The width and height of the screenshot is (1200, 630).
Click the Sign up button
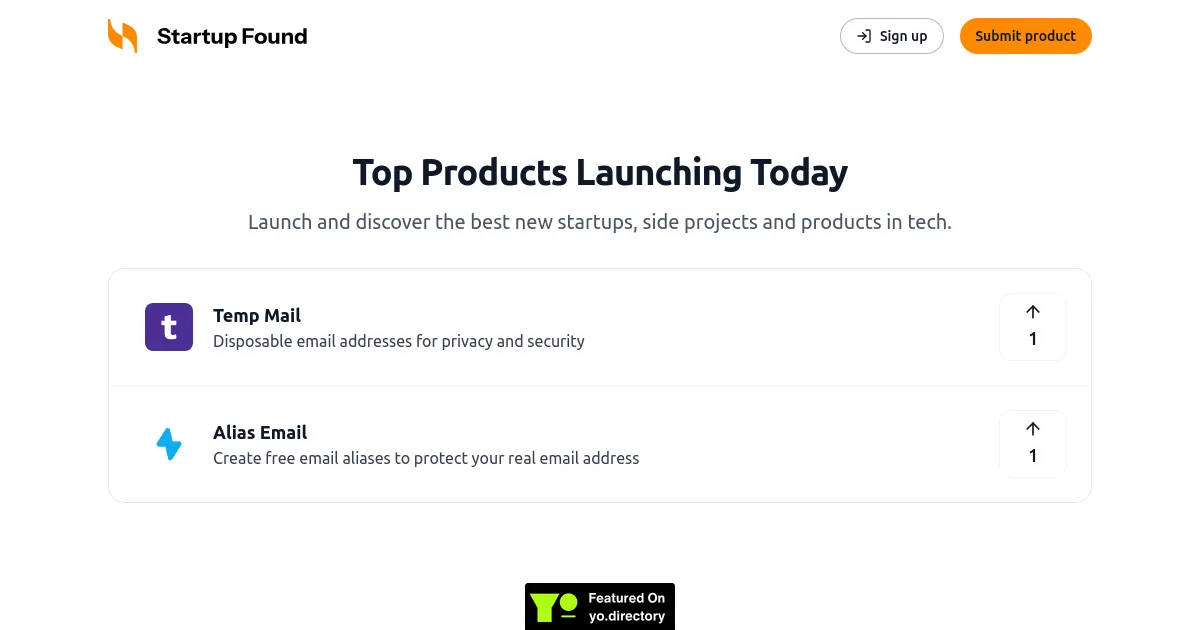point(892,36)
